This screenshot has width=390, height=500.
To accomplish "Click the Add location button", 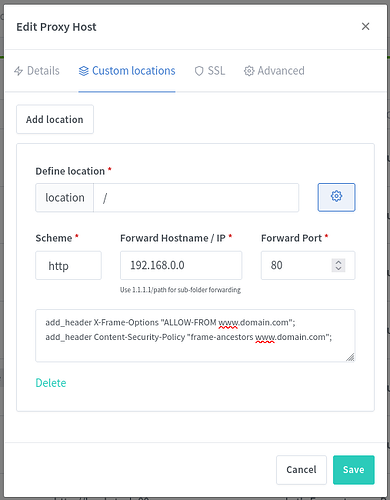I will [55, 119].
